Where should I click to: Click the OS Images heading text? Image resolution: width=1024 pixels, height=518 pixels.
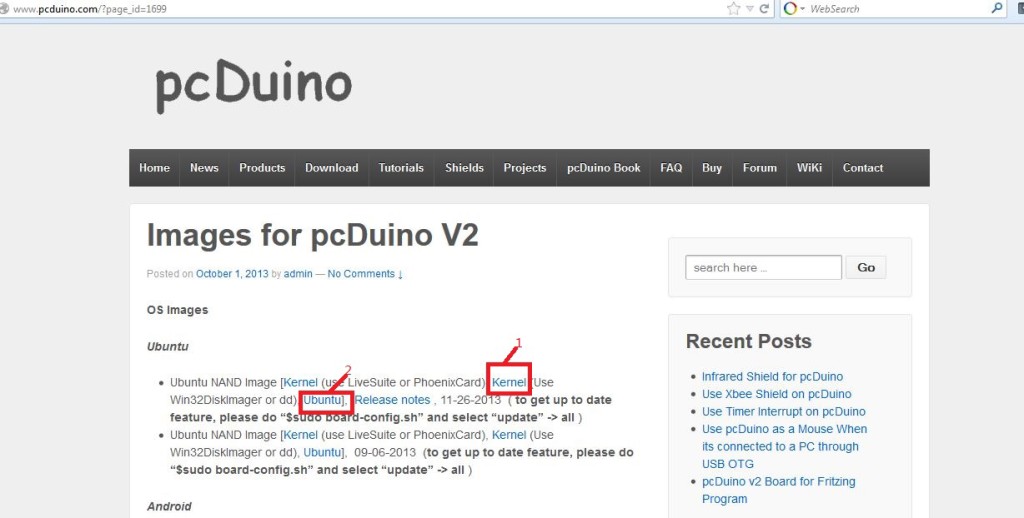click(x=178, y=310)
